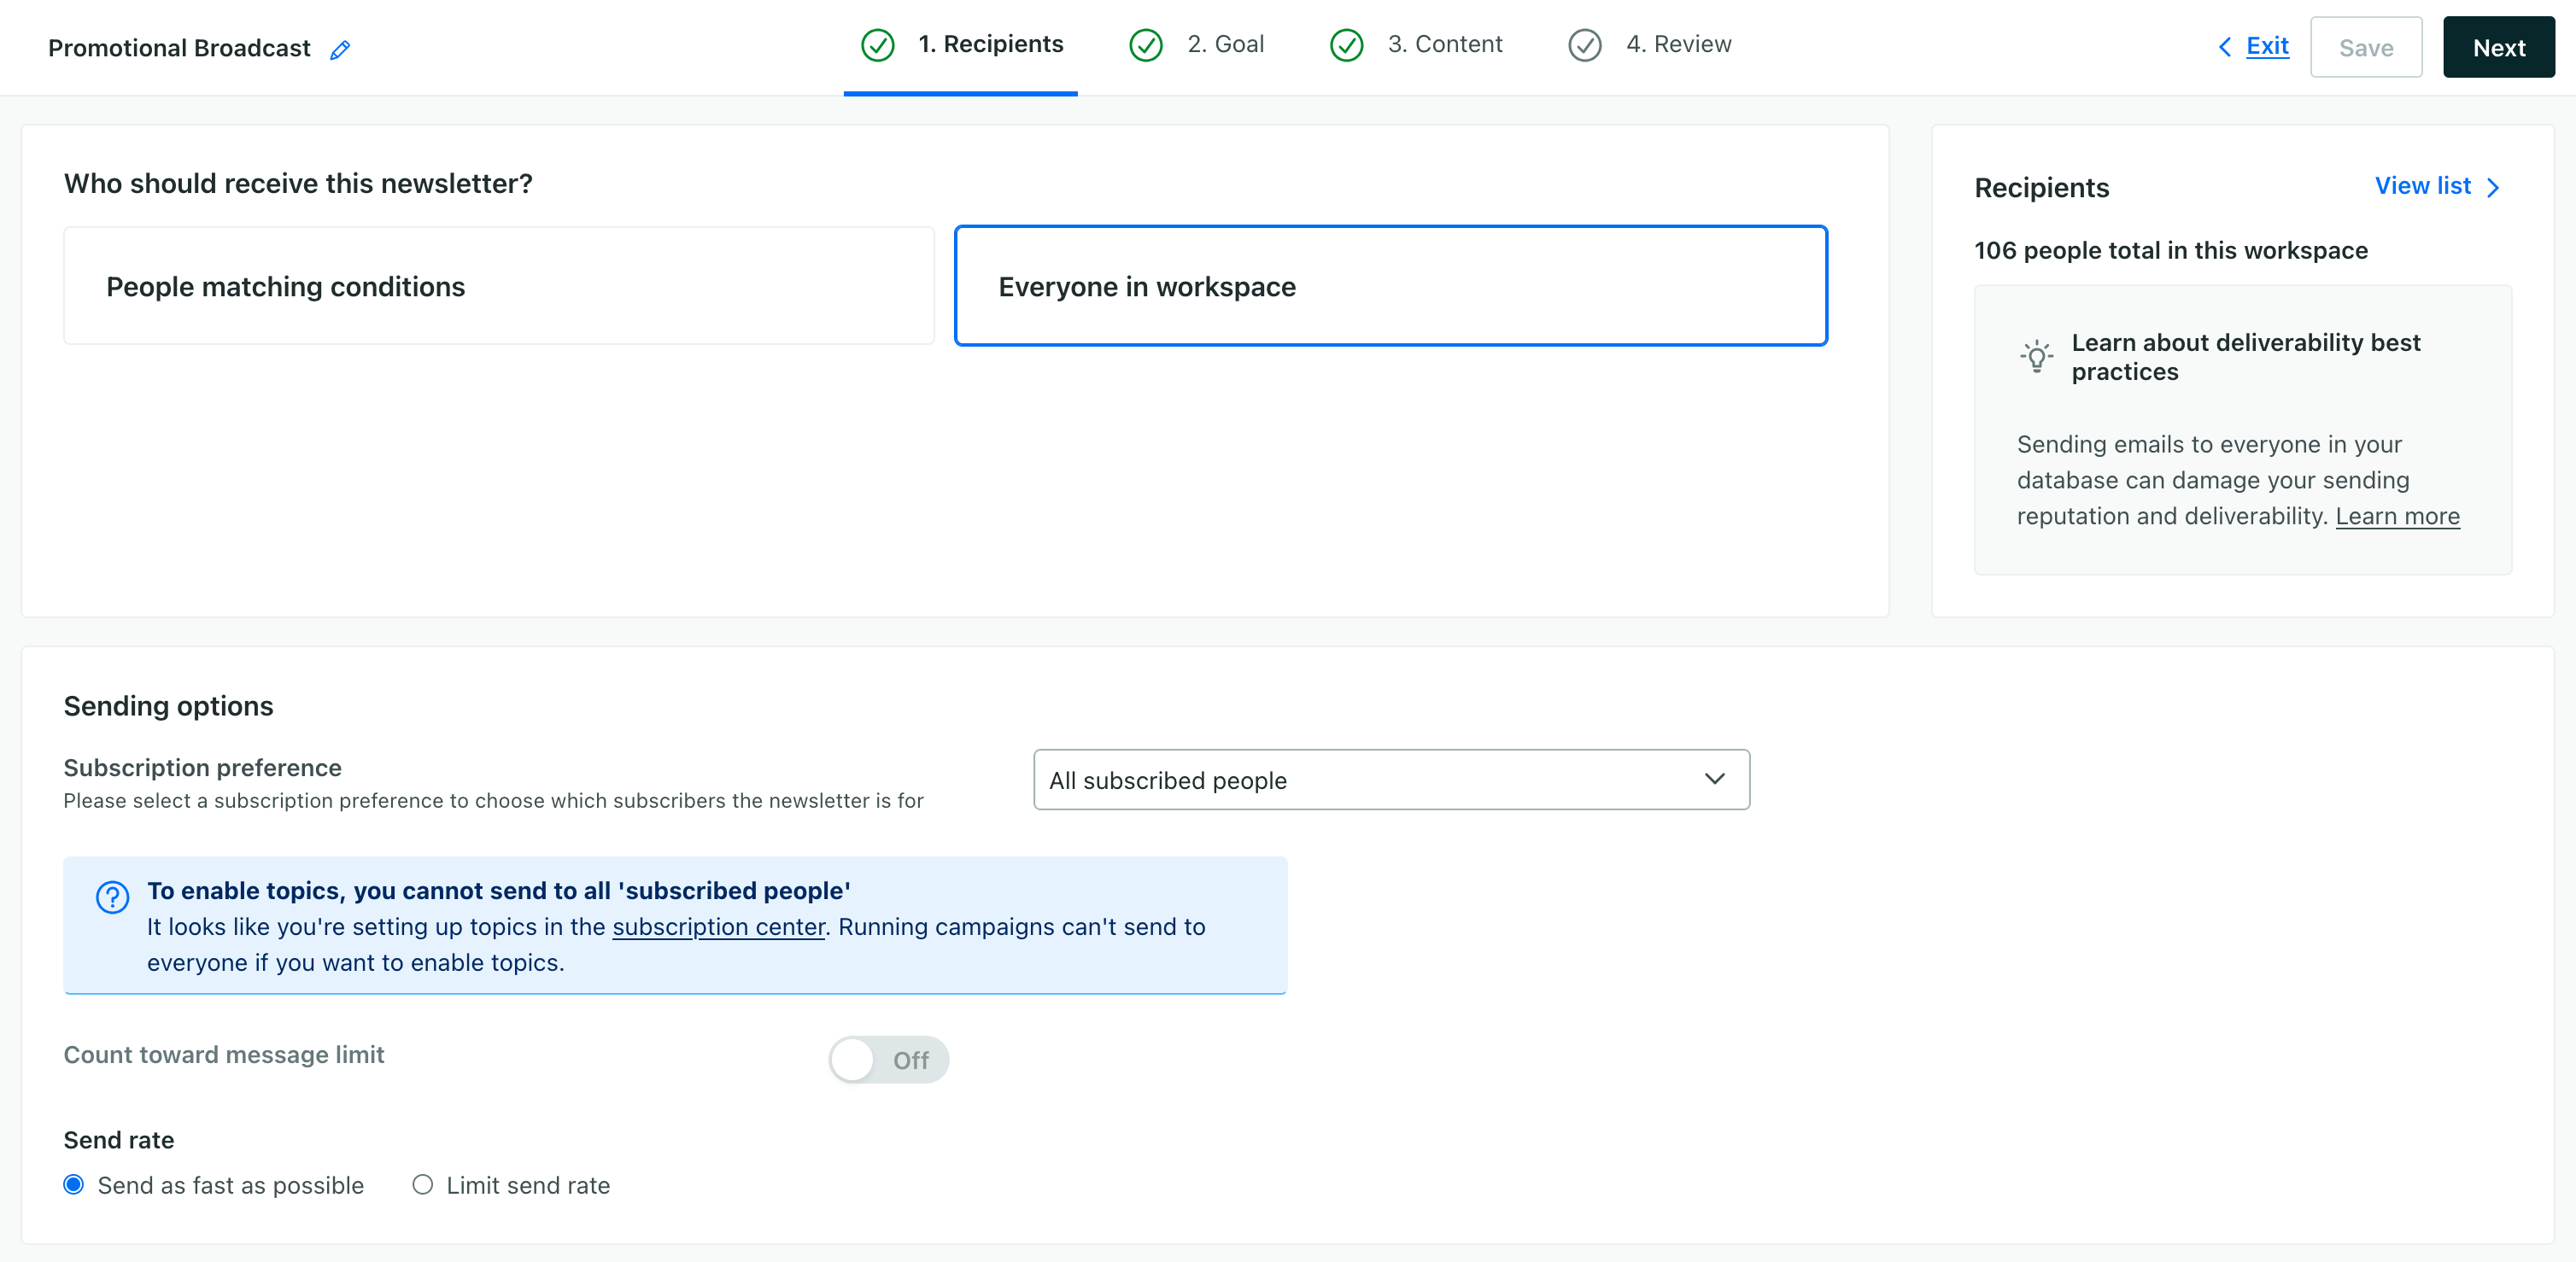Click 'Learn about deliverability best practices' heading
2576x1262 pixels.
pyautogui.click(x=2245, y=357)
